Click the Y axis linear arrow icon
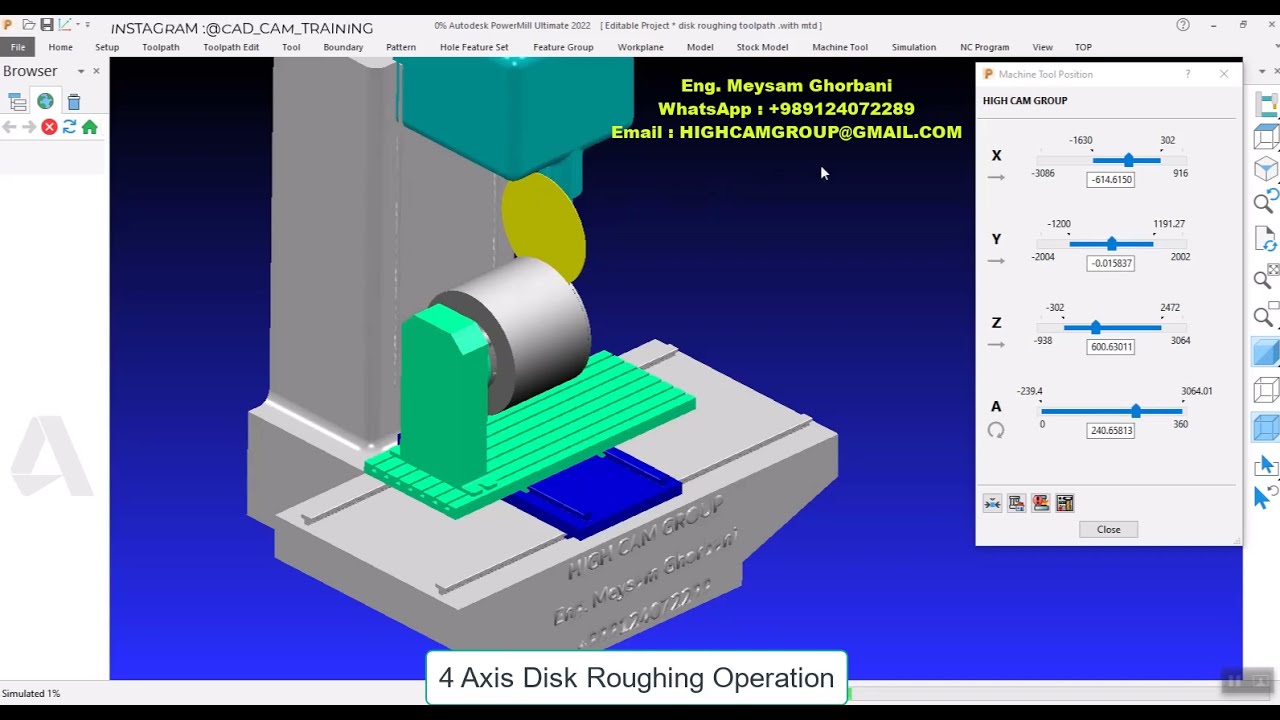The width and height of the screenshot is (1280, 720). coord(996,261)
